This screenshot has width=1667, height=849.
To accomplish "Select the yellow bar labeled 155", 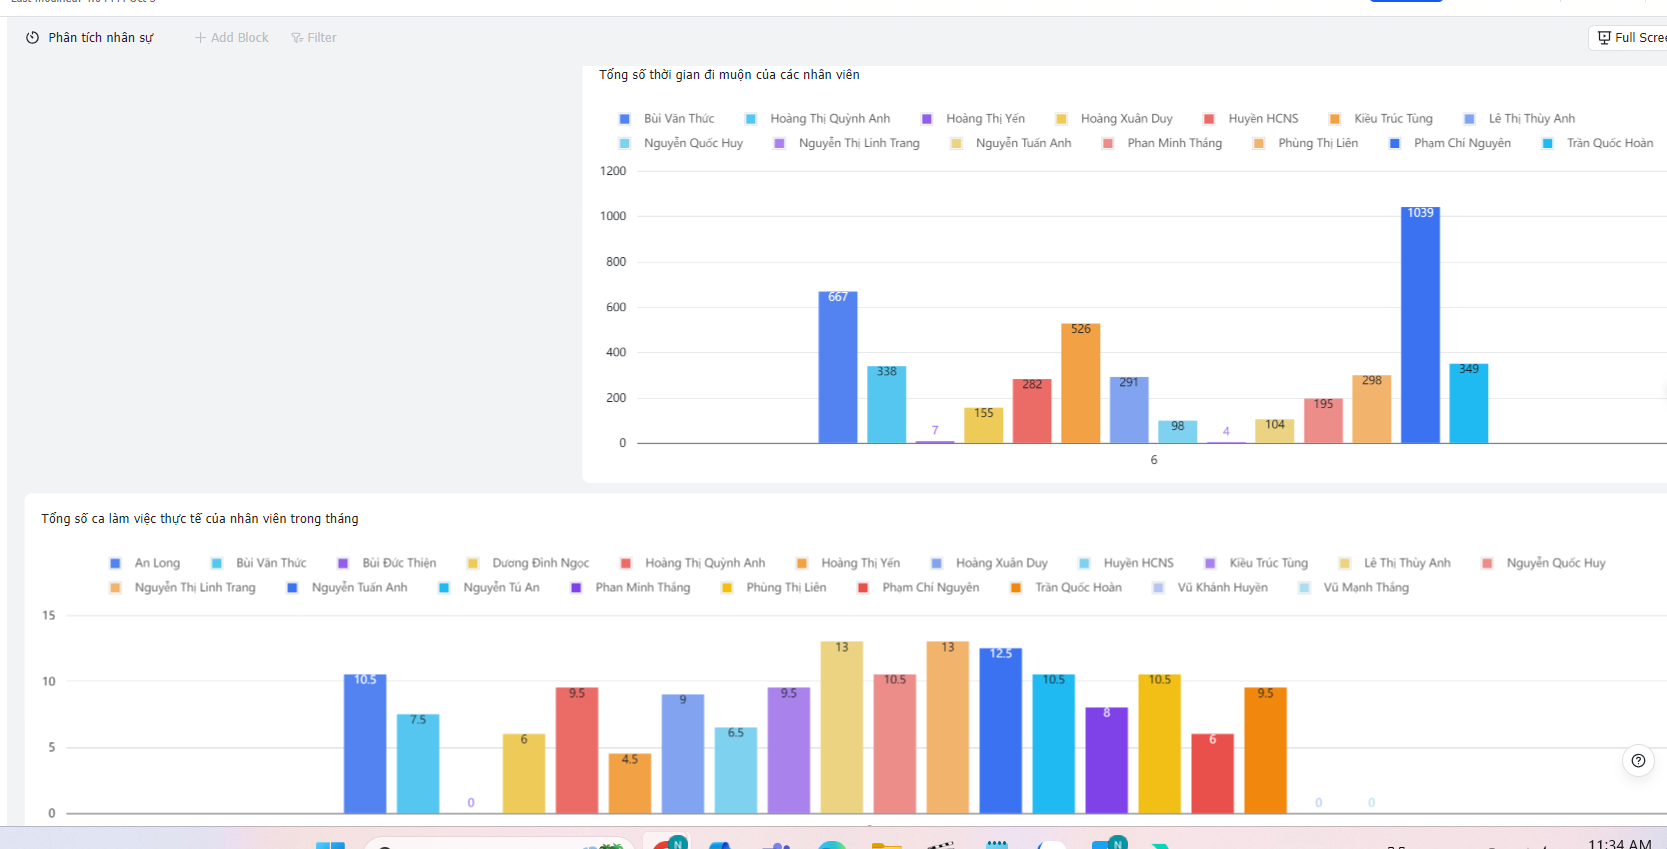I will coord(984,426).
